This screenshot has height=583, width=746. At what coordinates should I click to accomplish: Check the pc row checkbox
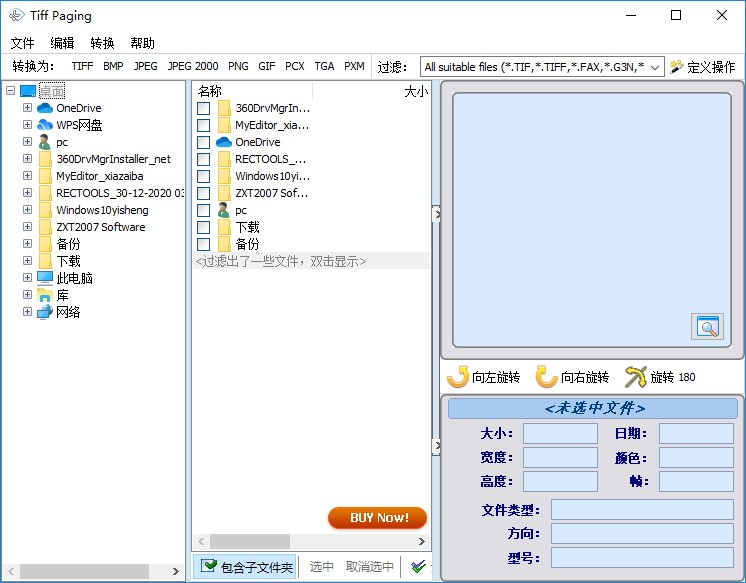tap(204, 210)
